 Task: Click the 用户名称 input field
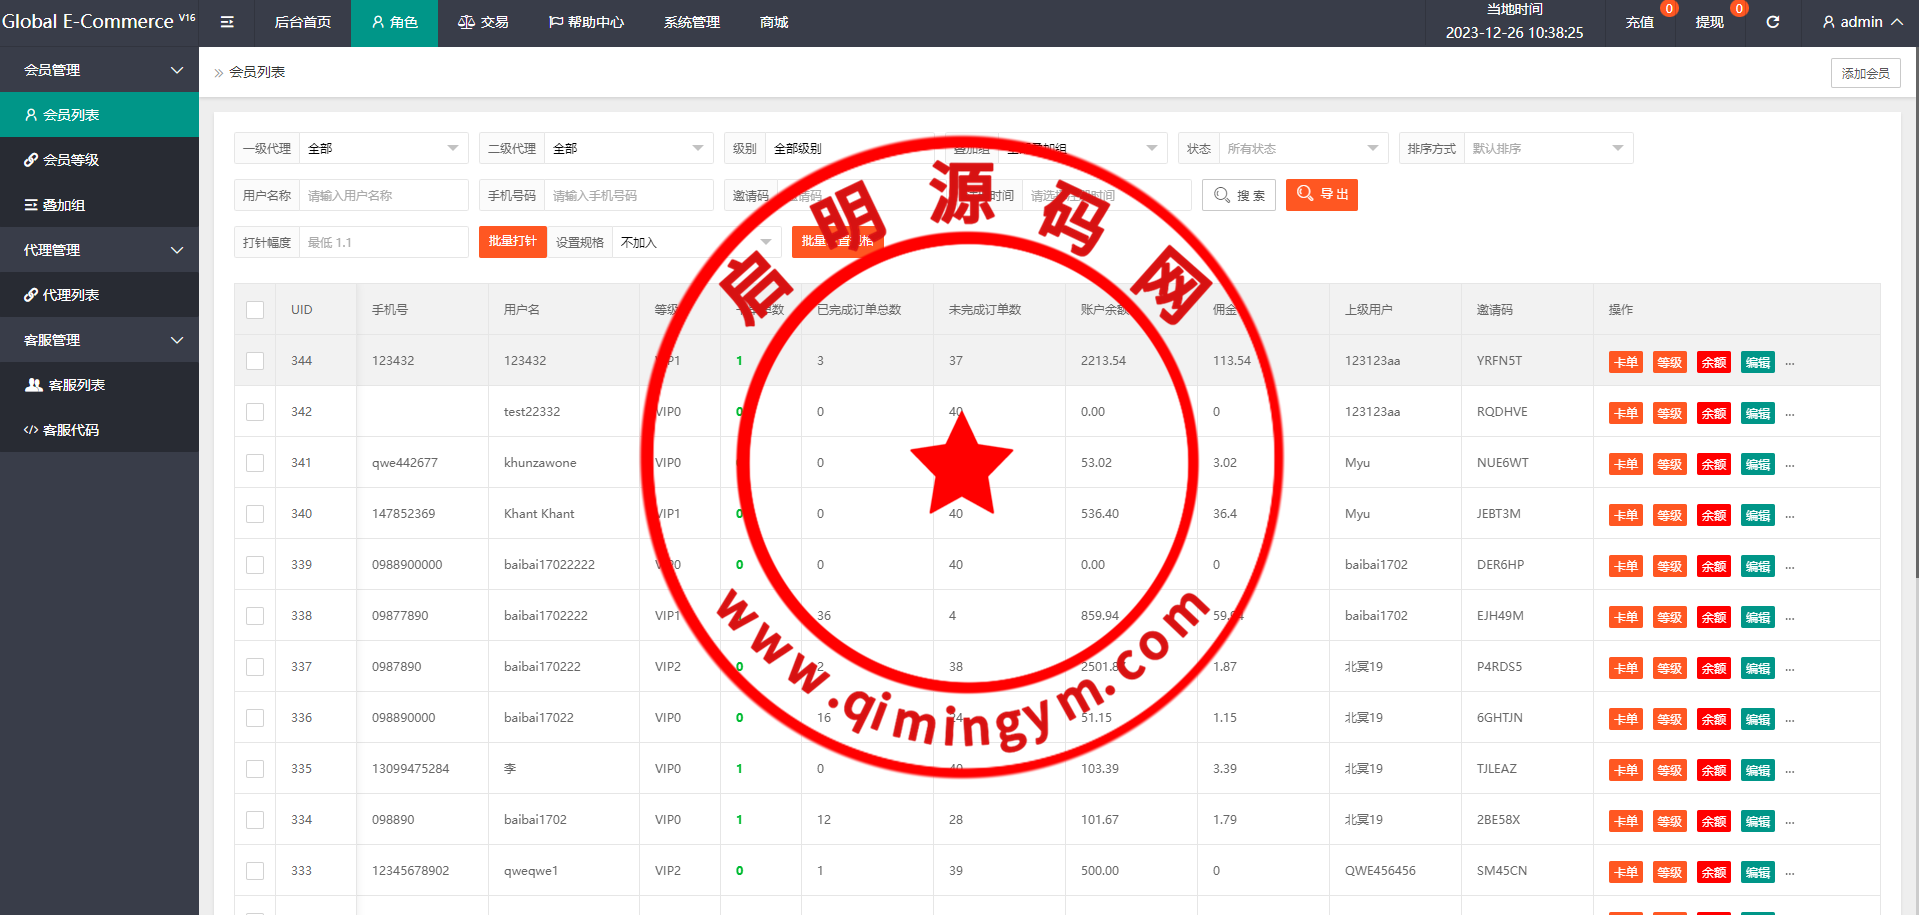point(383,195)
